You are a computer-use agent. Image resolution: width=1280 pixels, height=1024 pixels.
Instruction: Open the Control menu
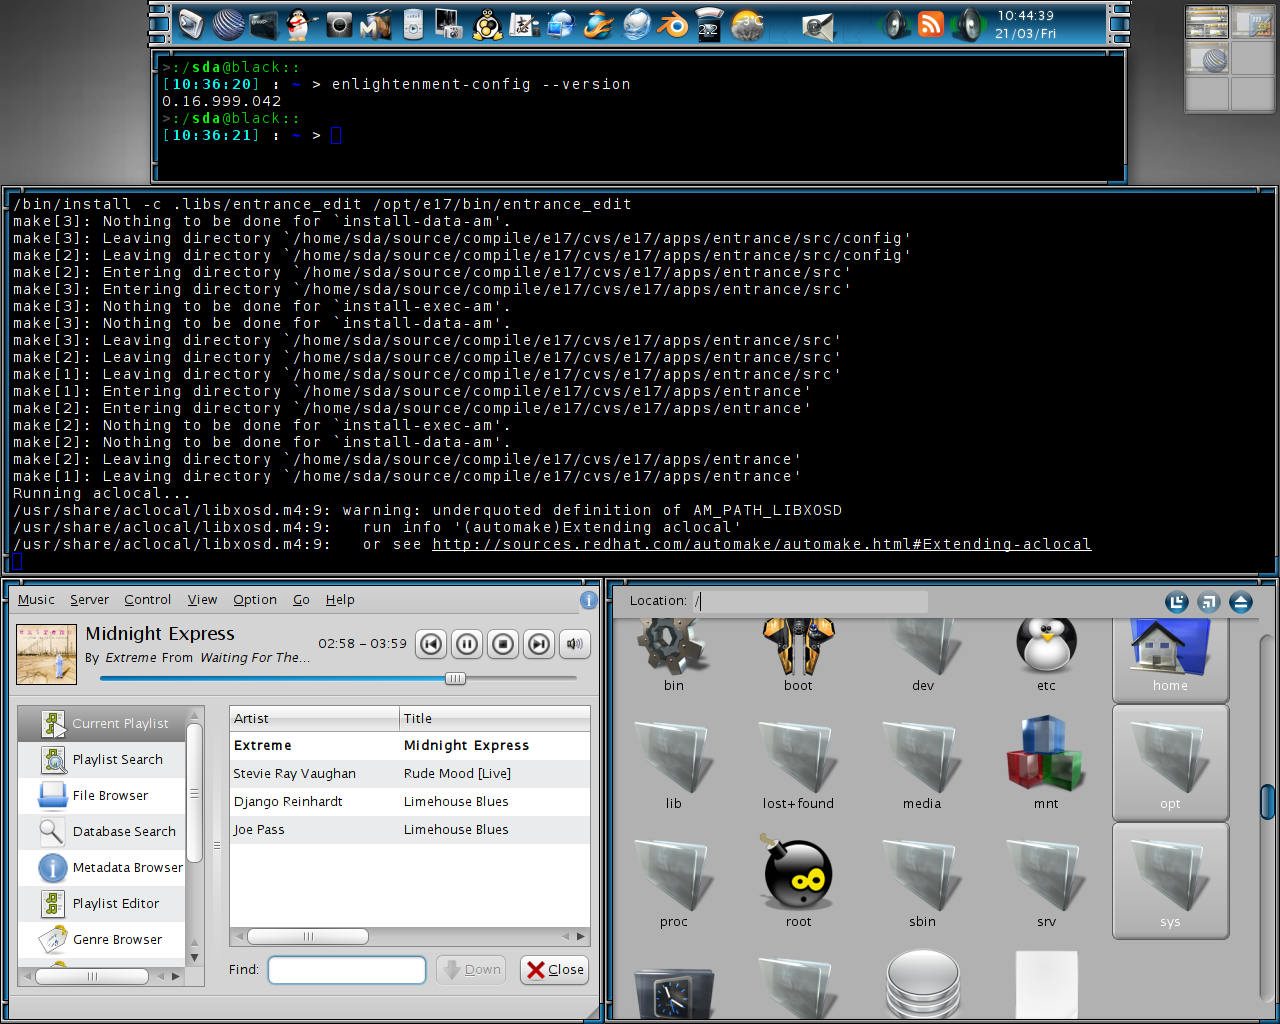click(148, 600)
